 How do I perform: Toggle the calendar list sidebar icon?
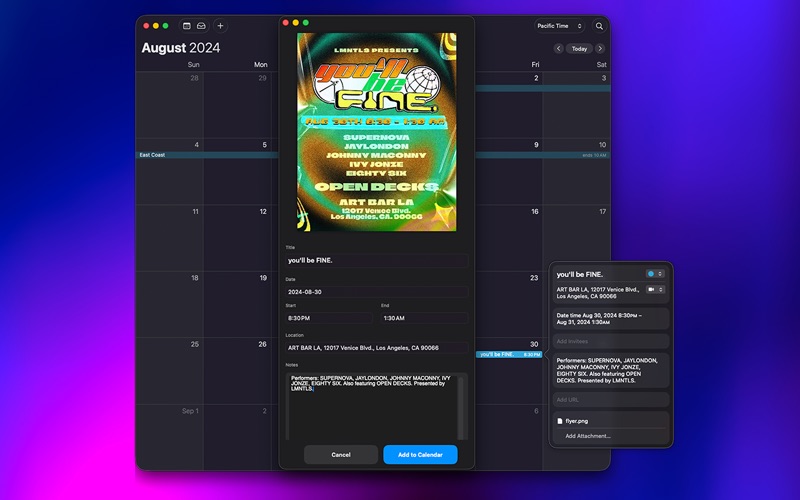tap(187, 26)
